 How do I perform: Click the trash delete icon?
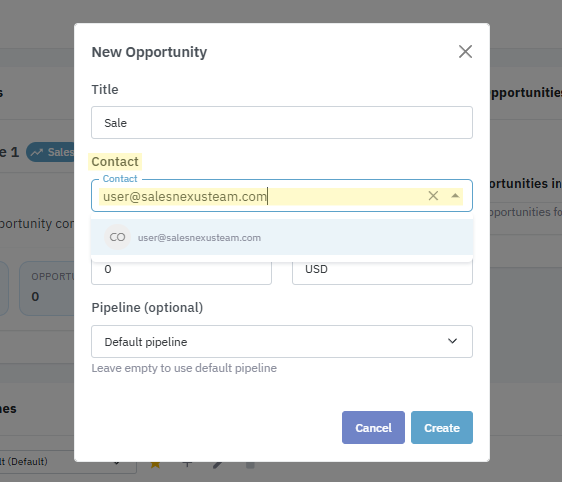(x=250, y=465)
